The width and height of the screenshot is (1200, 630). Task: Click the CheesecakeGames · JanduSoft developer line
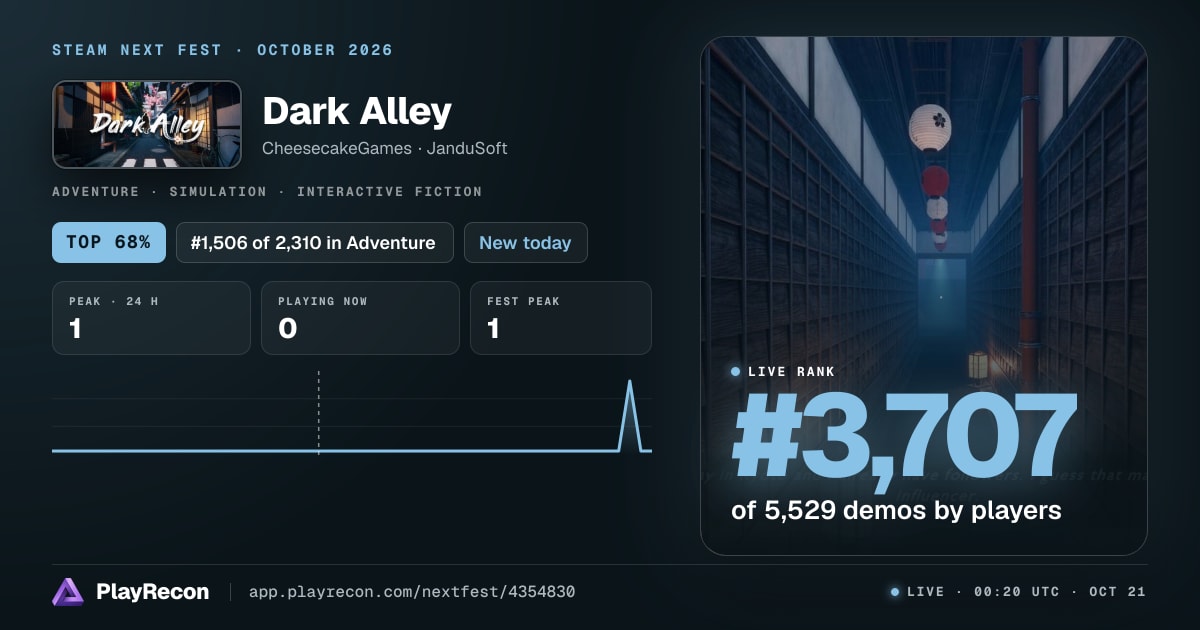[385, 148]
